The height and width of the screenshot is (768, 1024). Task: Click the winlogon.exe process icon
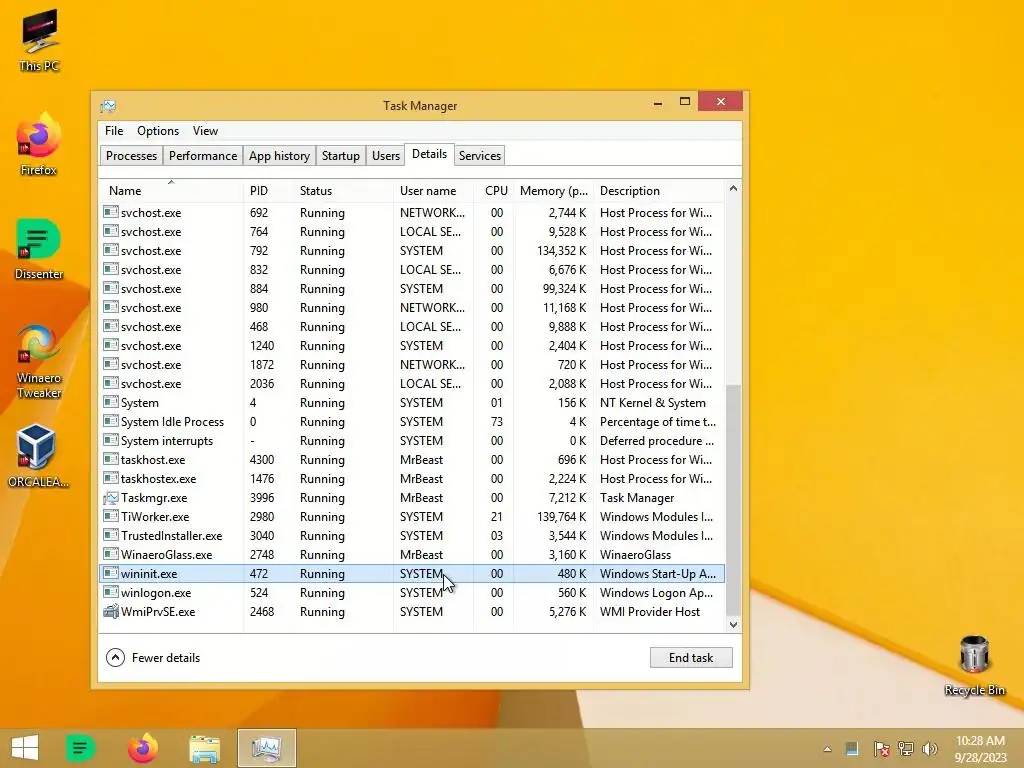click(x=111, y=592)
